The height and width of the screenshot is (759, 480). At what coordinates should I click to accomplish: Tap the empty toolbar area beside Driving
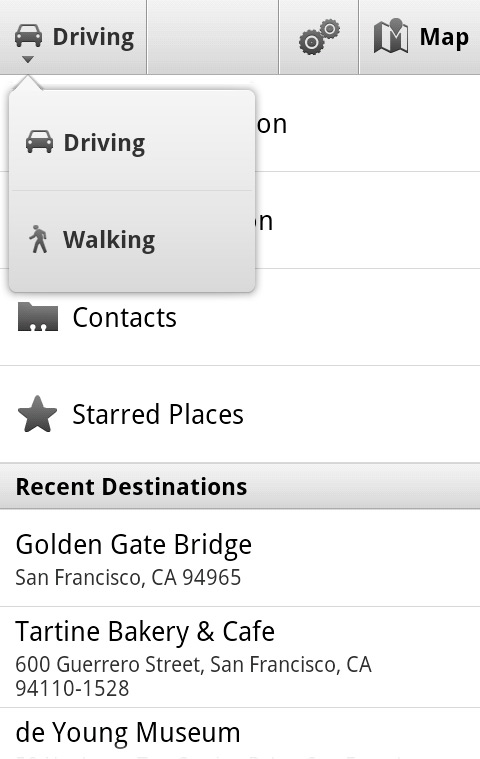tap(213, 37)
